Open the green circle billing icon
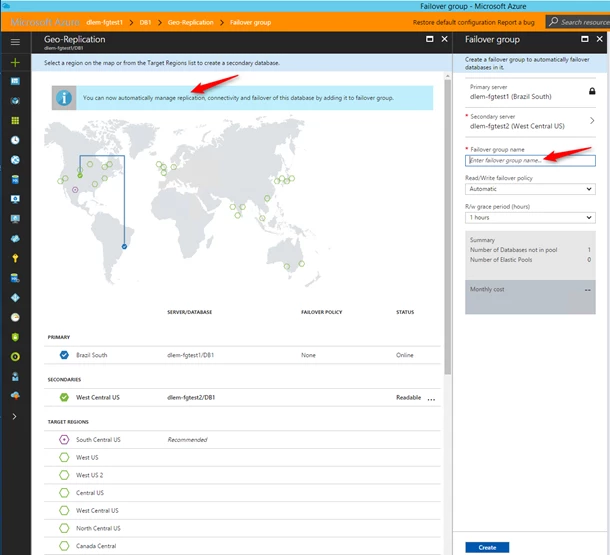This screenshot has height=555, width=610. point(15,357)
